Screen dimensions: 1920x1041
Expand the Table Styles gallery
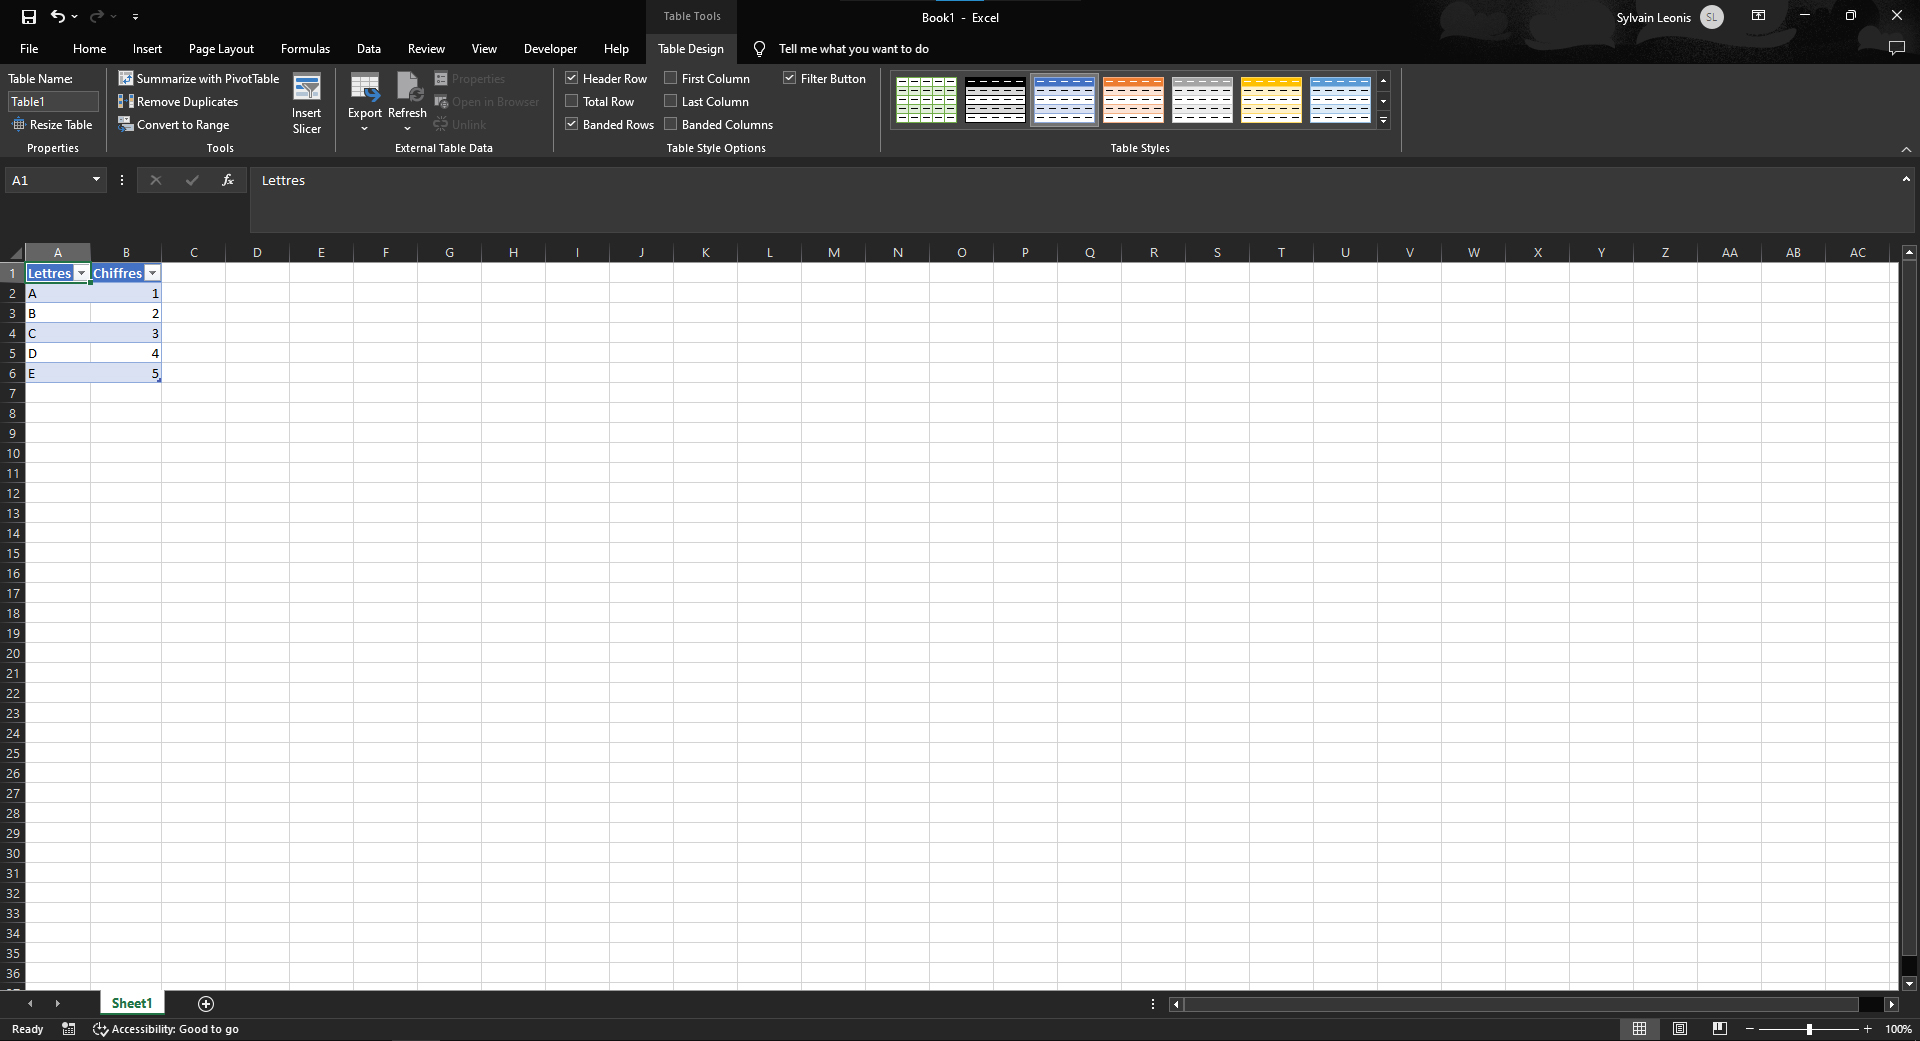click(1384, 121)
